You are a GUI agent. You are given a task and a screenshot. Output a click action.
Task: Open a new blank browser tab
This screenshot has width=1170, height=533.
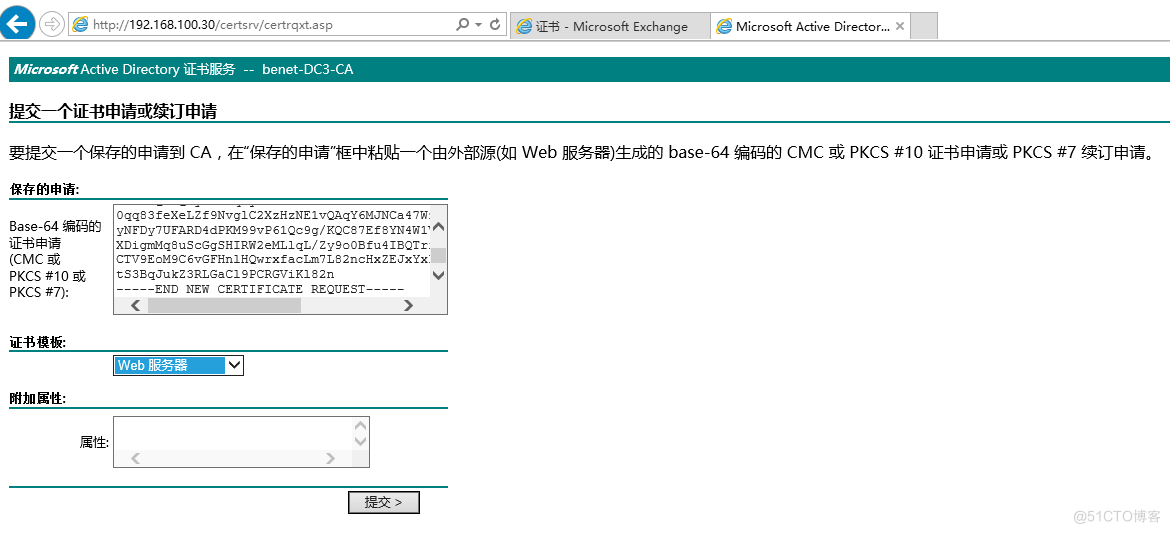click(925, 26)
